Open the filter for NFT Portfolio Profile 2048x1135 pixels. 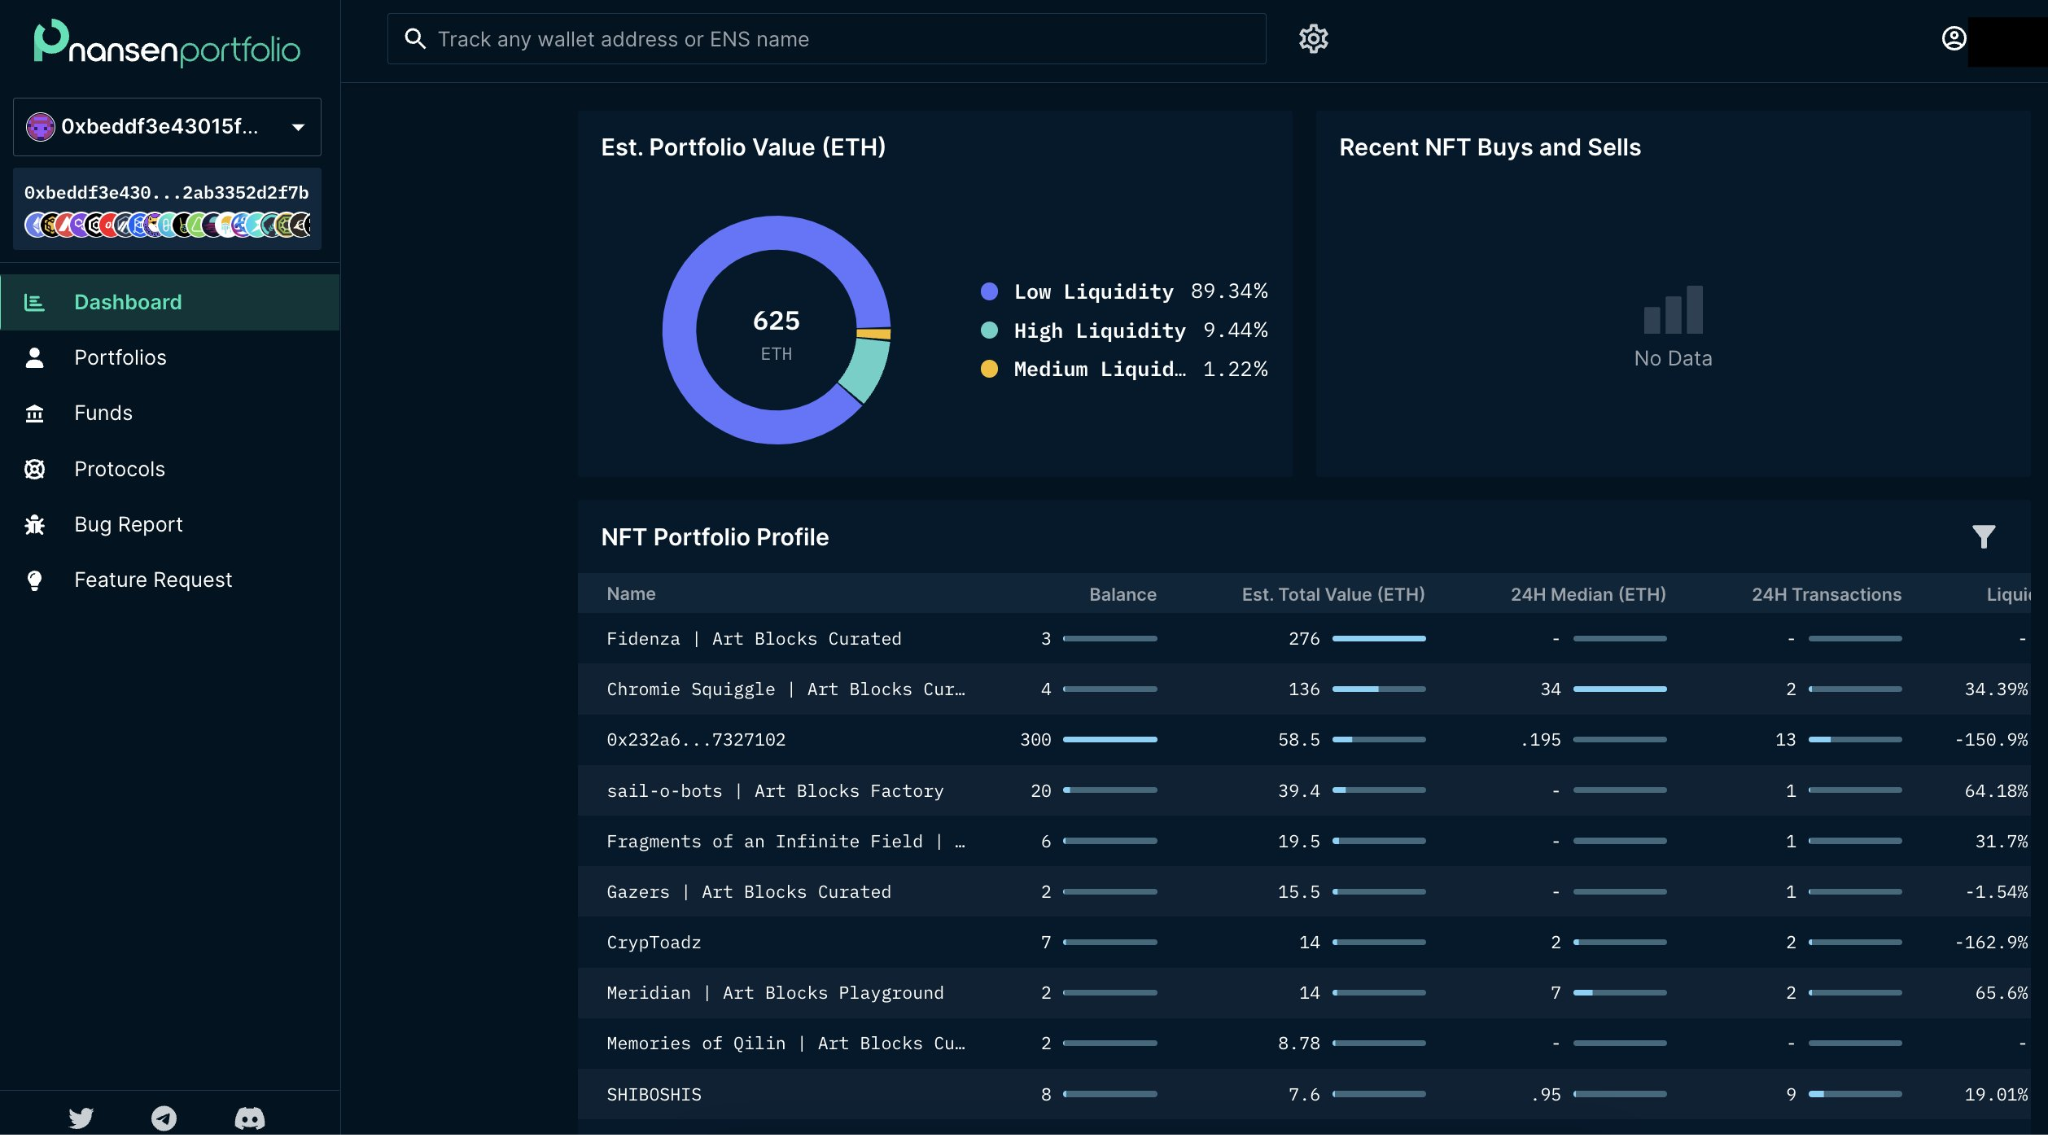click(1983, 537)
